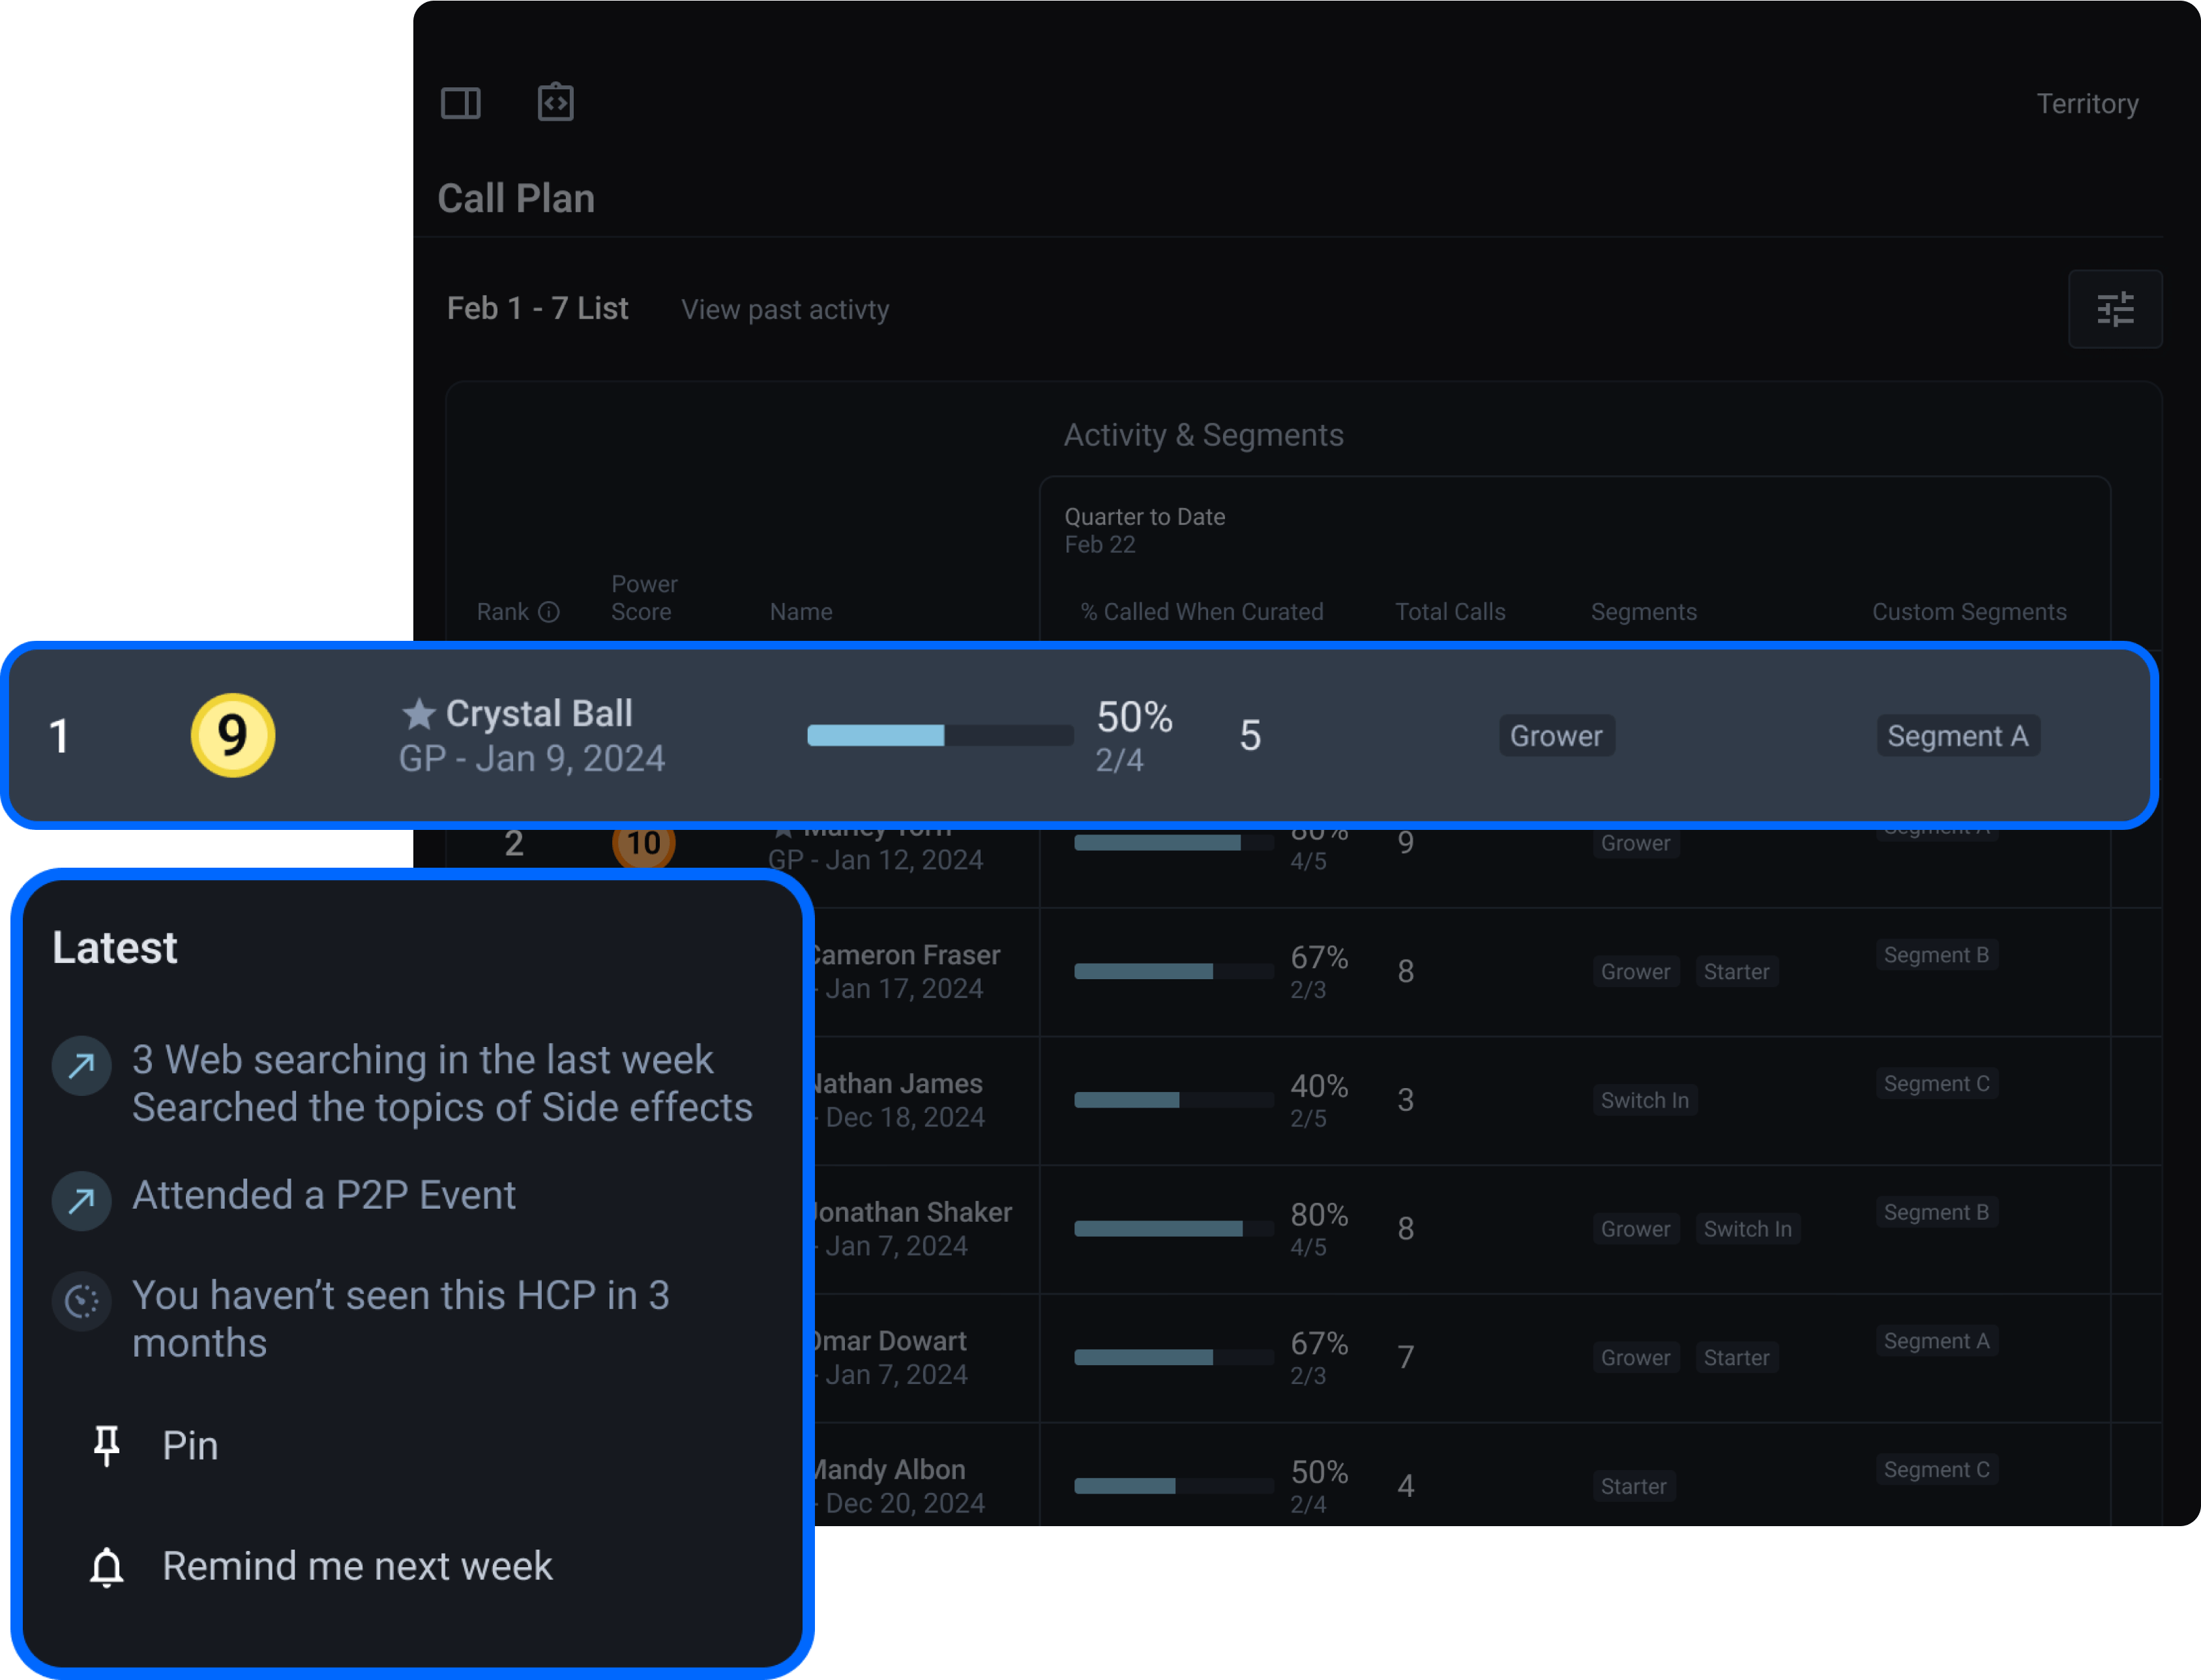Click the Custom Segments column header
The width and height of the screenshot is (2201, 1680).
coord(1969,612)
